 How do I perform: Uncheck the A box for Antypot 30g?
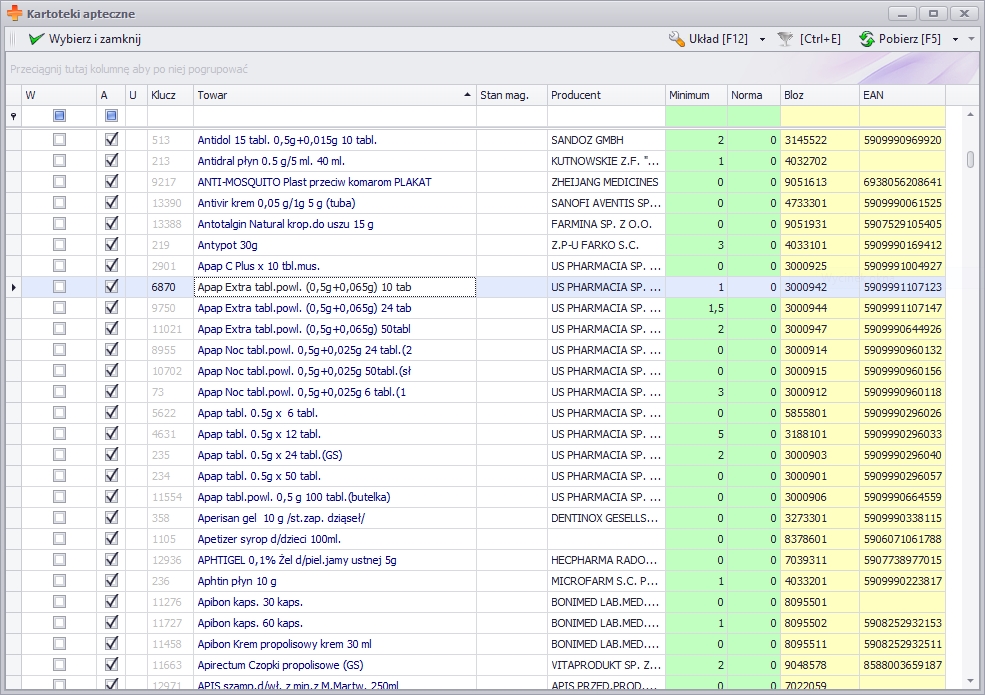point(111,245)
